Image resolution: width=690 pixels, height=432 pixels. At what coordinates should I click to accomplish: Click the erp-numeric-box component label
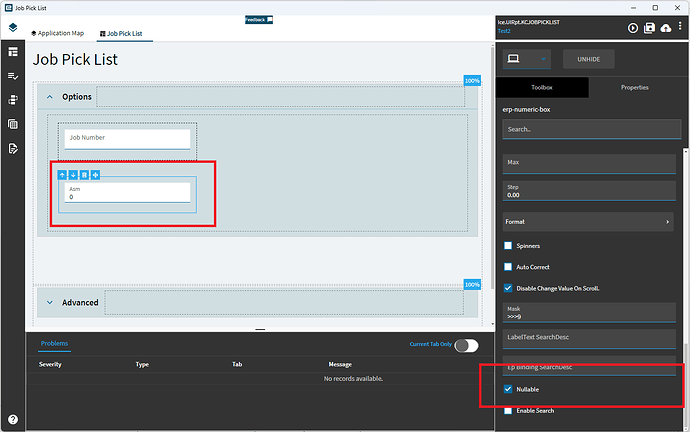pos(526,110)
